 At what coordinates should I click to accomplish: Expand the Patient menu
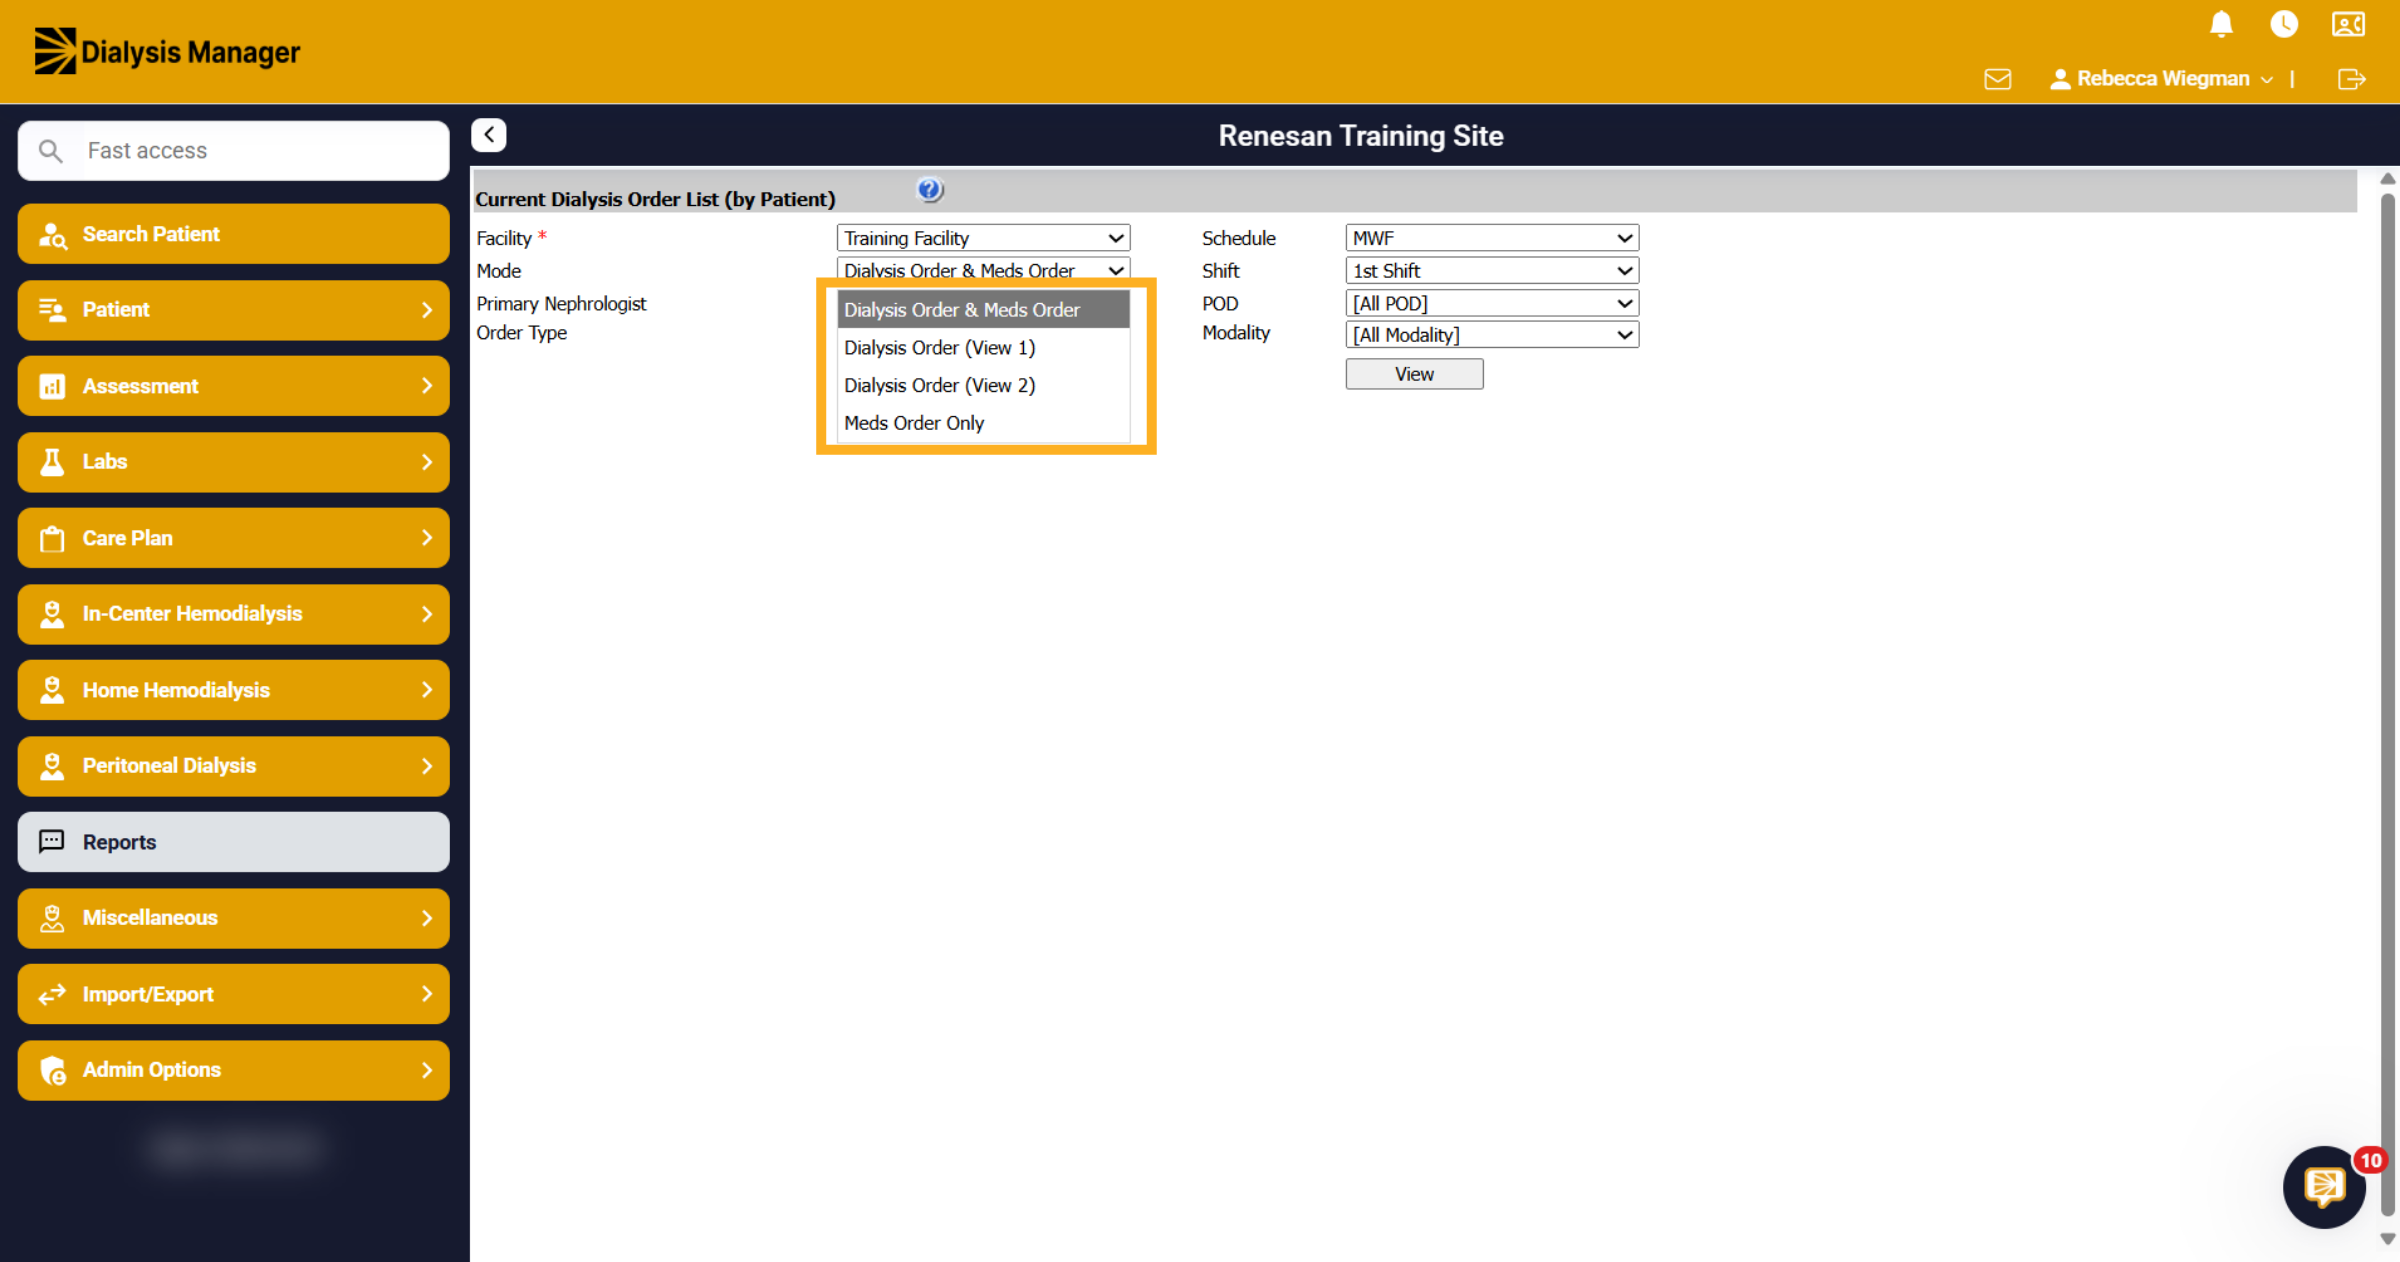click(x=233, y=310)
